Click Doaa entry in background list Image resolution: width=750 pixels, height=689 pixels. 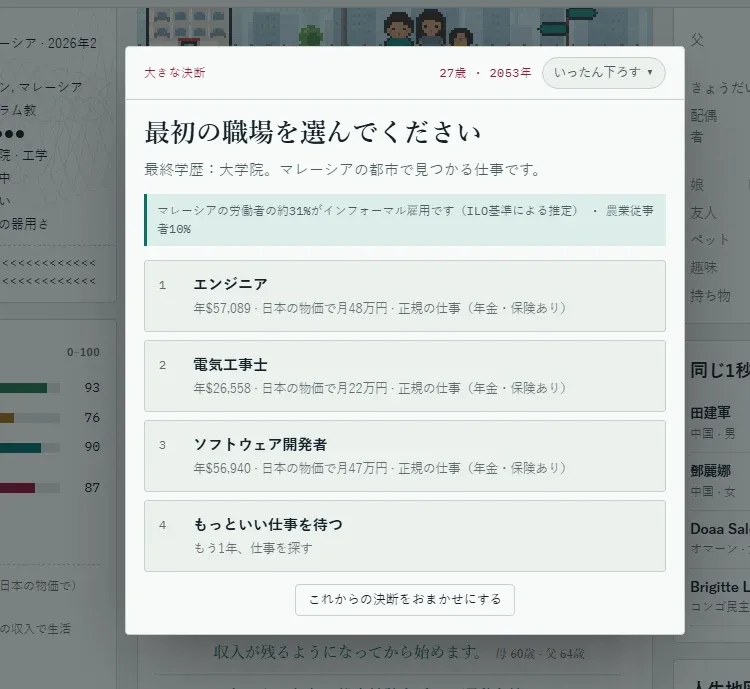click(720, 528)
